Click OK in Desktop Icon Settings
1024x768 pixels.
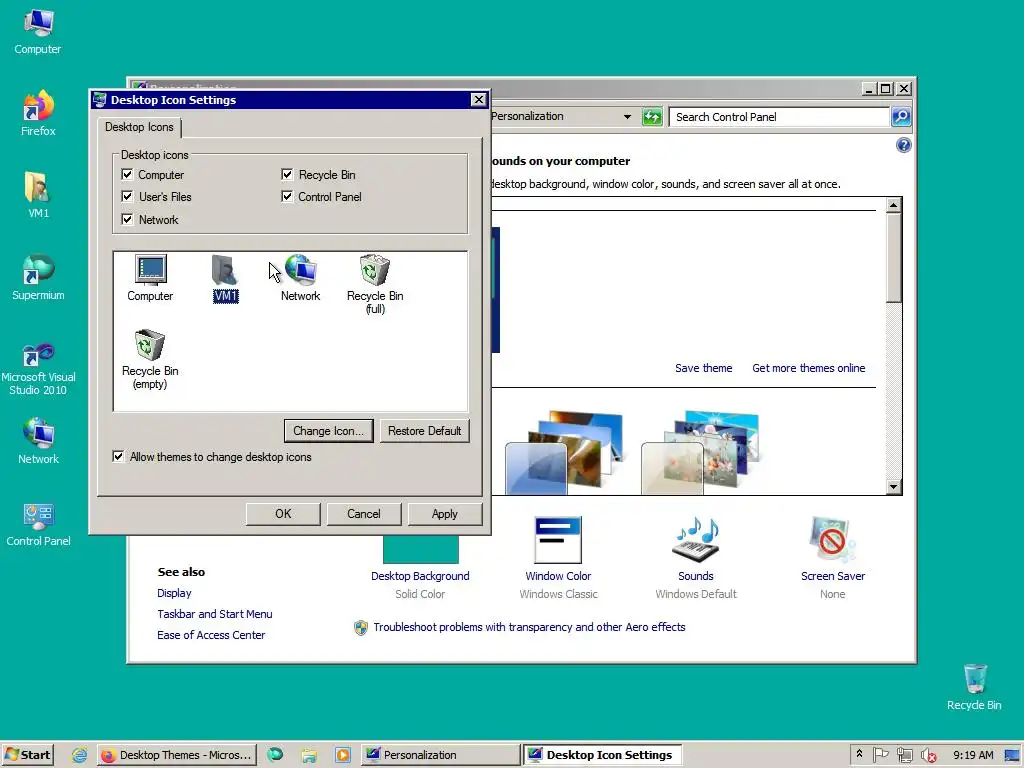point(283,514)
